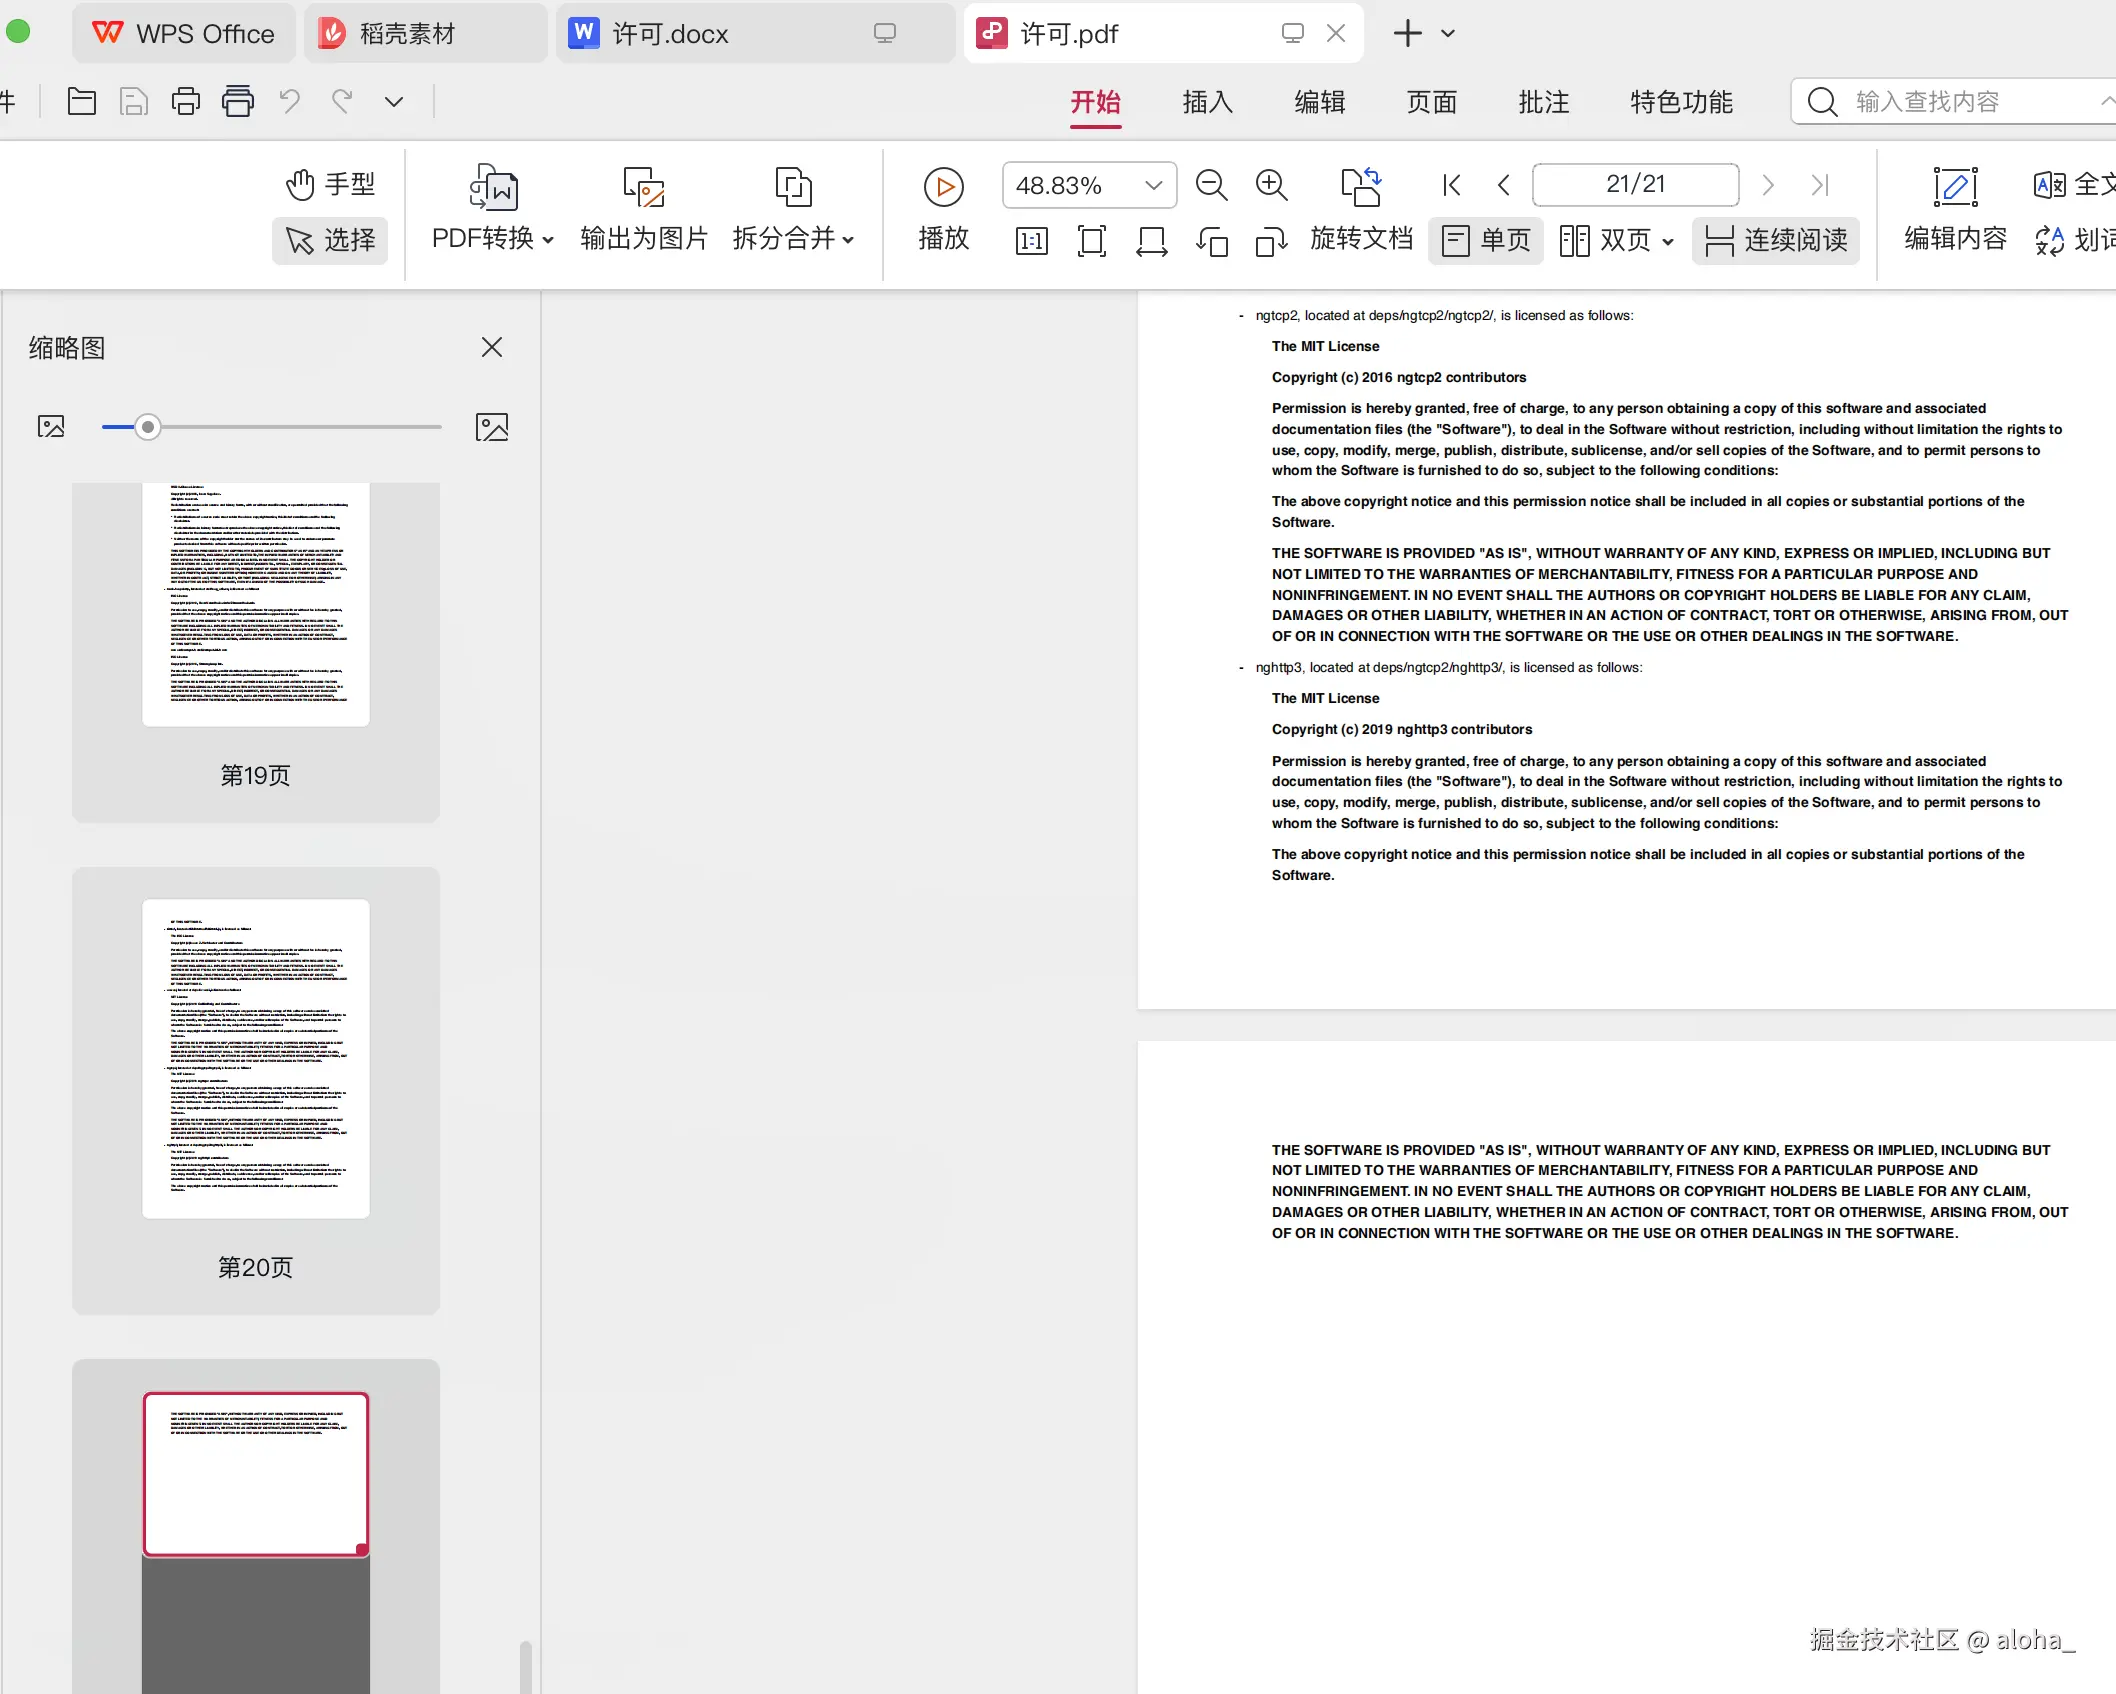Click the Edit Content icon
Viewport: 2116px width, 1694px height.
coord(1955,187)
